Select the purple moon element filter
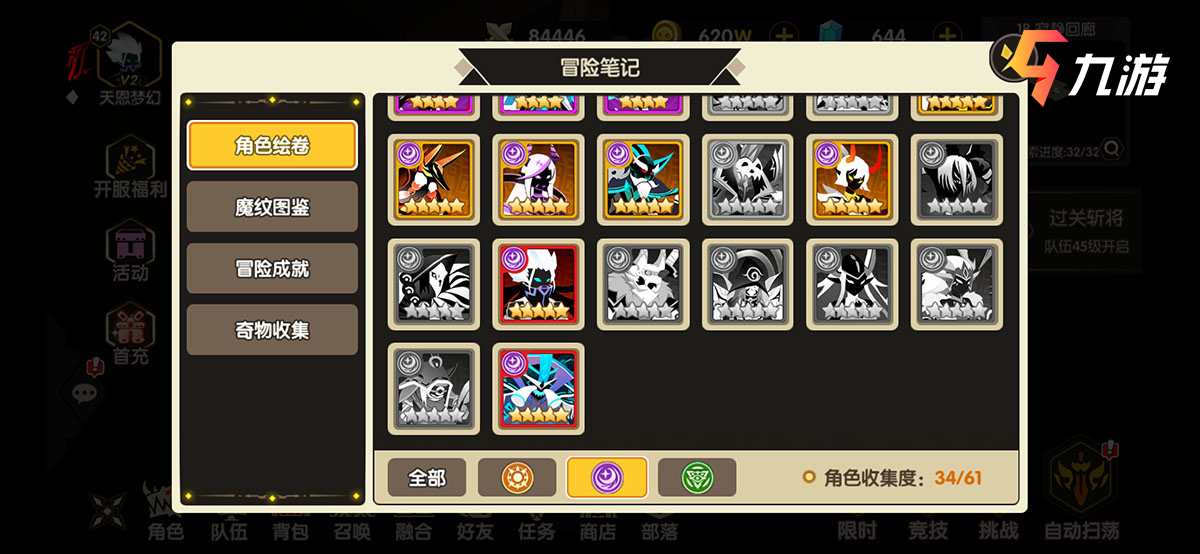 (606, 478)
